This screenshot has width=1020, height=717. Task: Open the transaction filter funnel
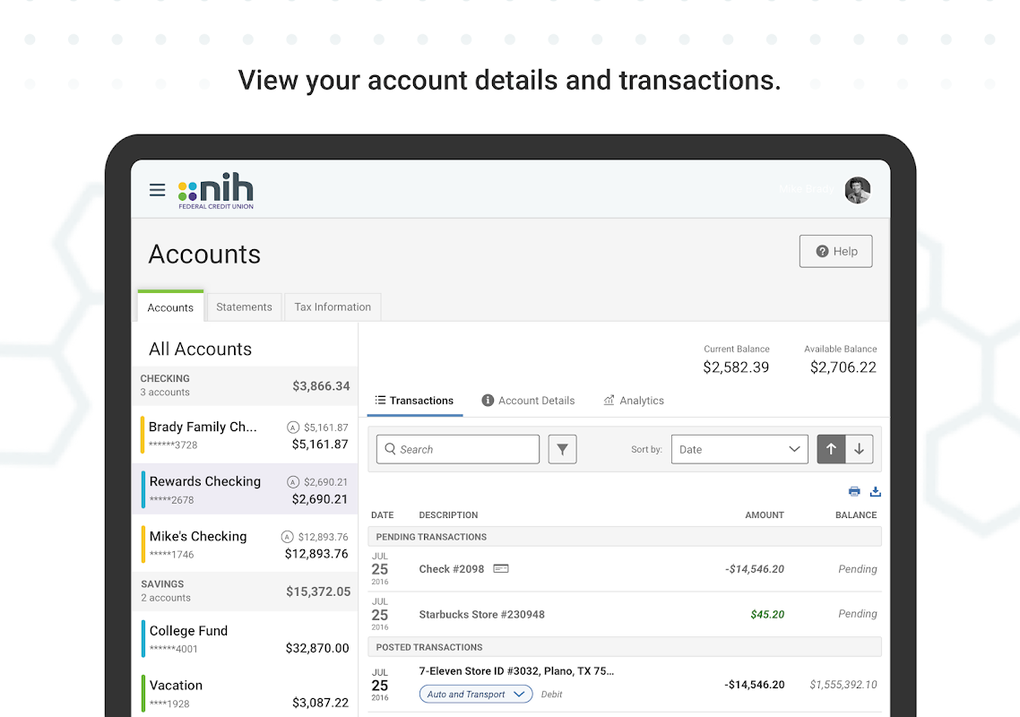(562, 449)
